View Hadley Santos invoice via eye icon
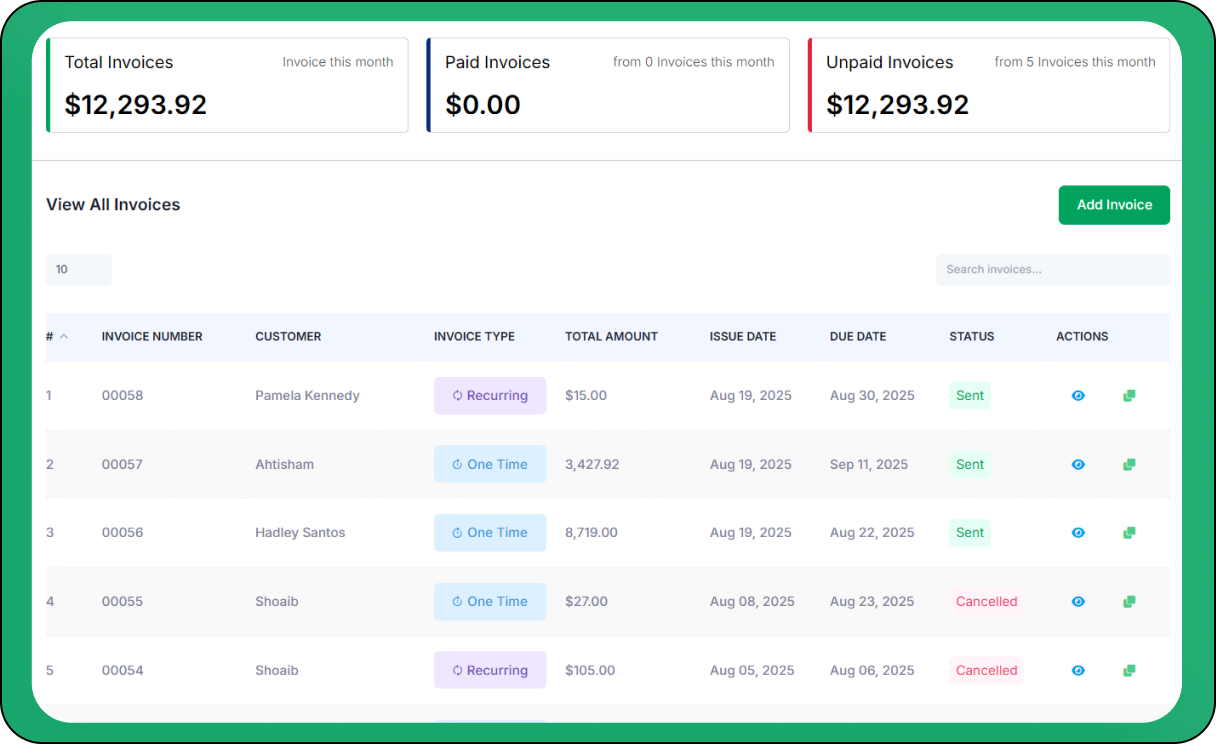Image resolution: width=1216 pixels, height=744 pixels. [x=1078, y=533]
